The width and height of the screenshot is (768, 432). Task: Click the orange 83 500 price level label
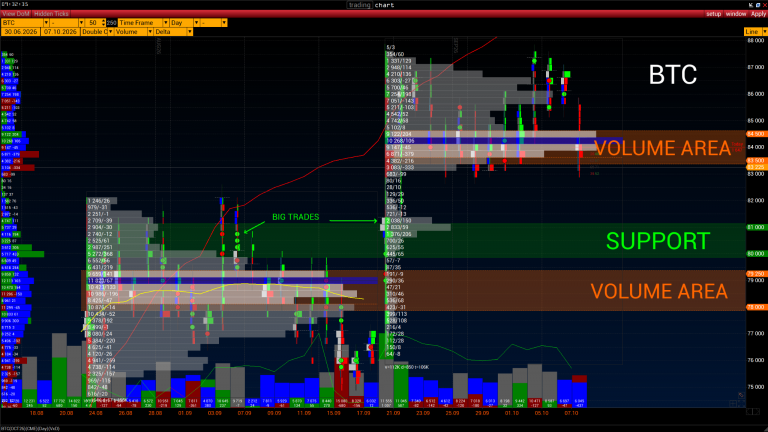[756, 160]
